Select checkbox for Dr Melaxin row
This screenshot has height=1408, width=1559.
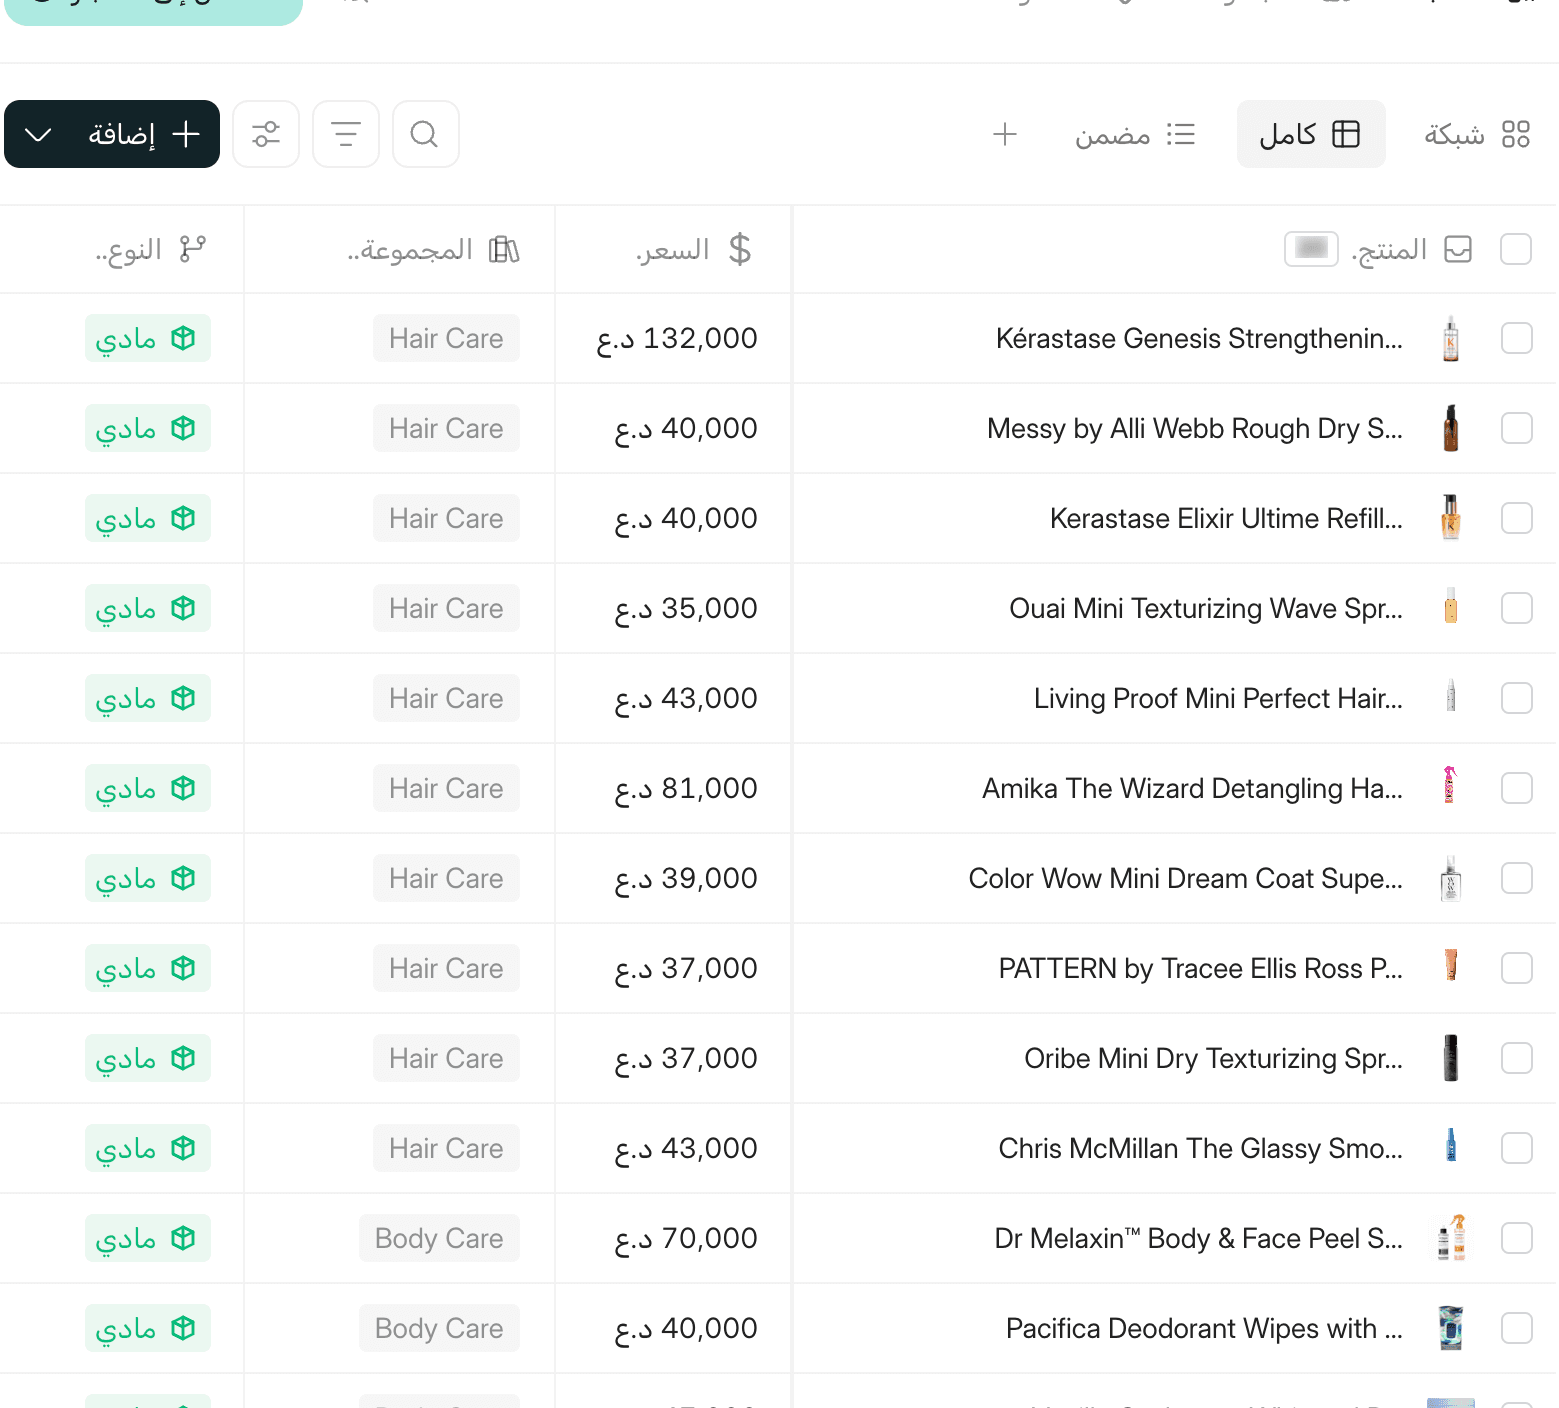1516,1238
